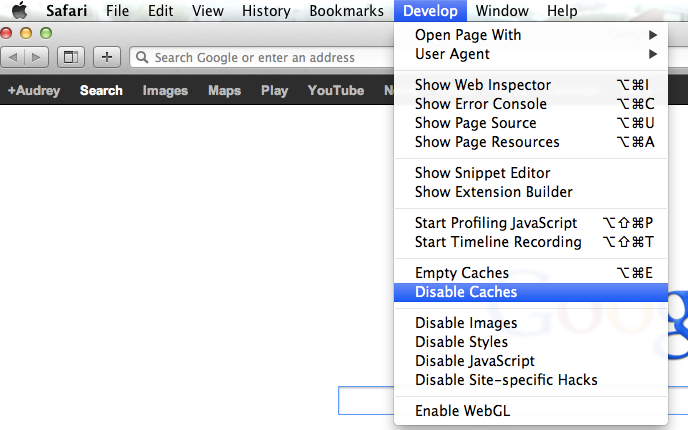
Task: Toggle Enable WebGL option
Action: pyautogui.click(x=531, y=411)
